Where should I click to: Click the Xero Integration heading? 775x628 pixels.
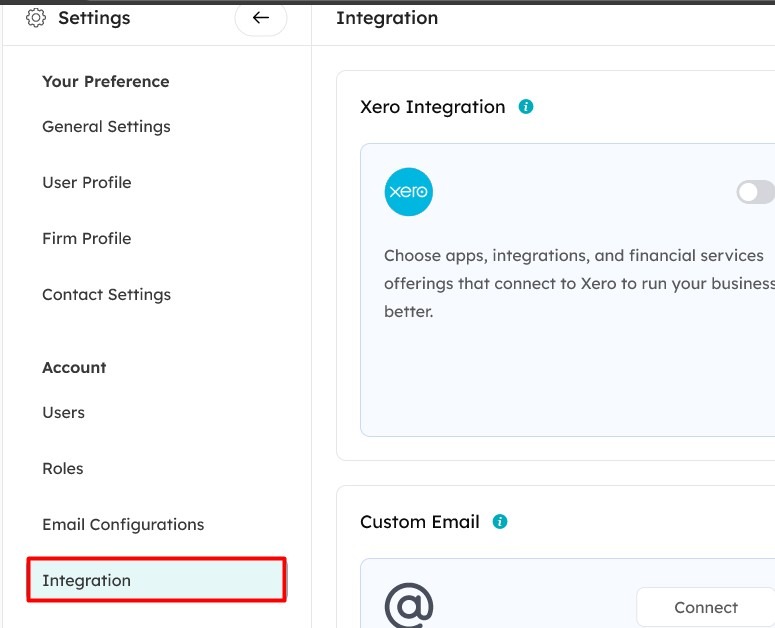(x=432, y=107)
